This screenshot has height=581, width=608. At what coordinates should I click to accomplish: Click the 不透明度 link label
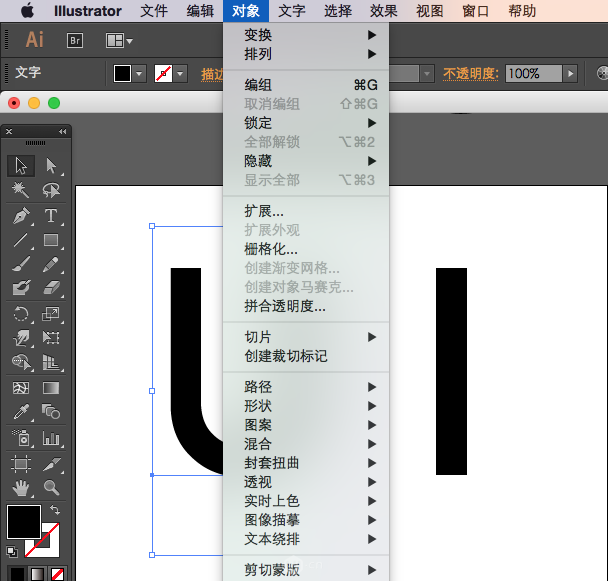coord(471,73)
